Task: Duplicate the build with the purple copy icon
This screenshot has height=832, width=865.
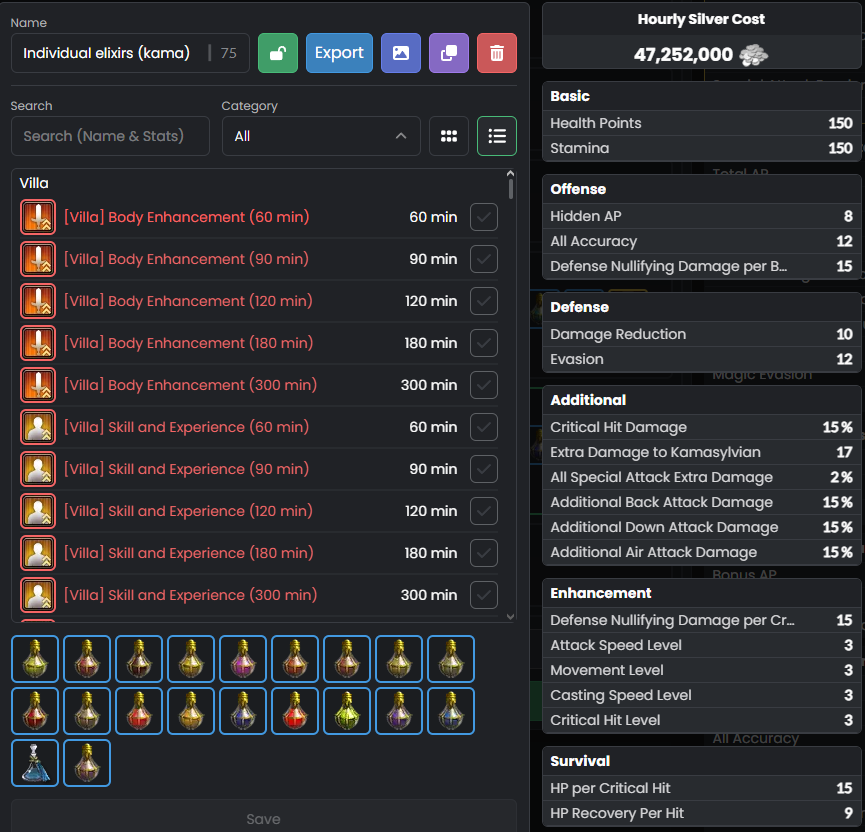Action: click(448, 53)
